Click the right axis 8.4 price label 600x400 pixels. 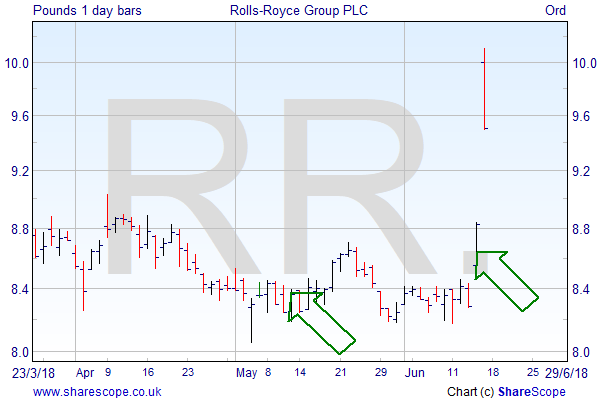click(581, 289)
